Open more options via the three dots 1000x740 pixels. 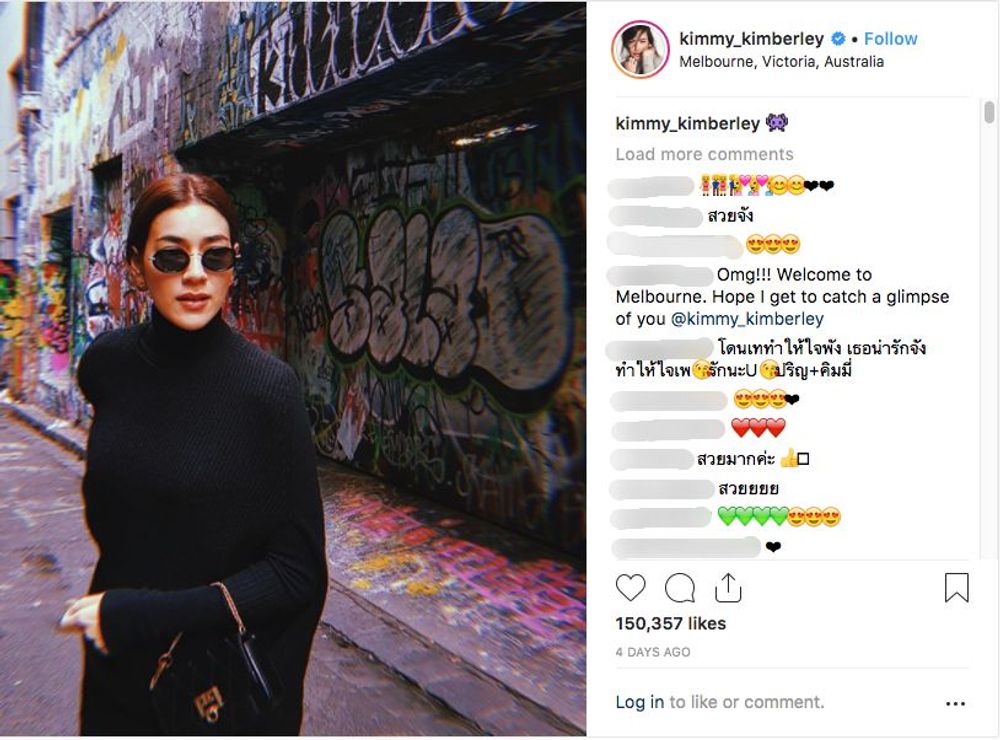click(955, 703)
